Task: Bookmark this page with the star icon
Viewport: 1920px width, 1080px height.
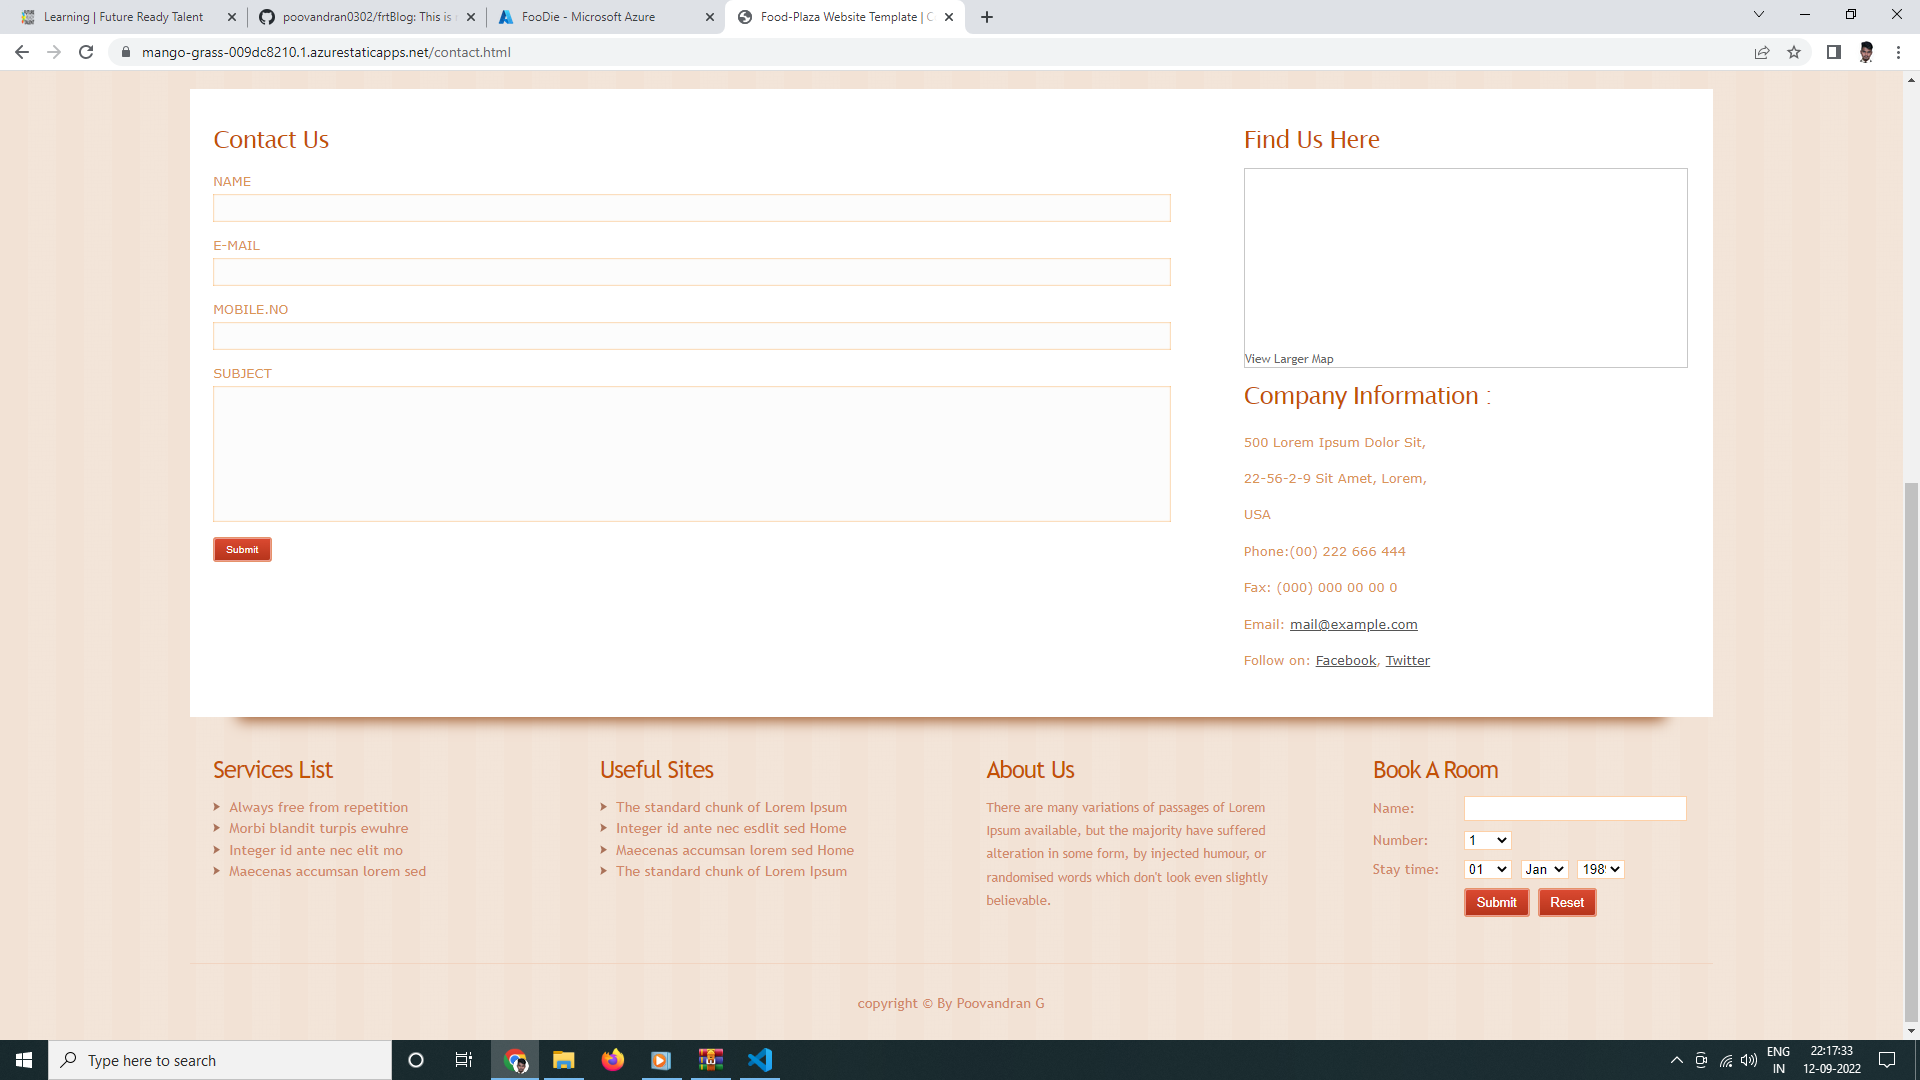Action: point(1793,52)
